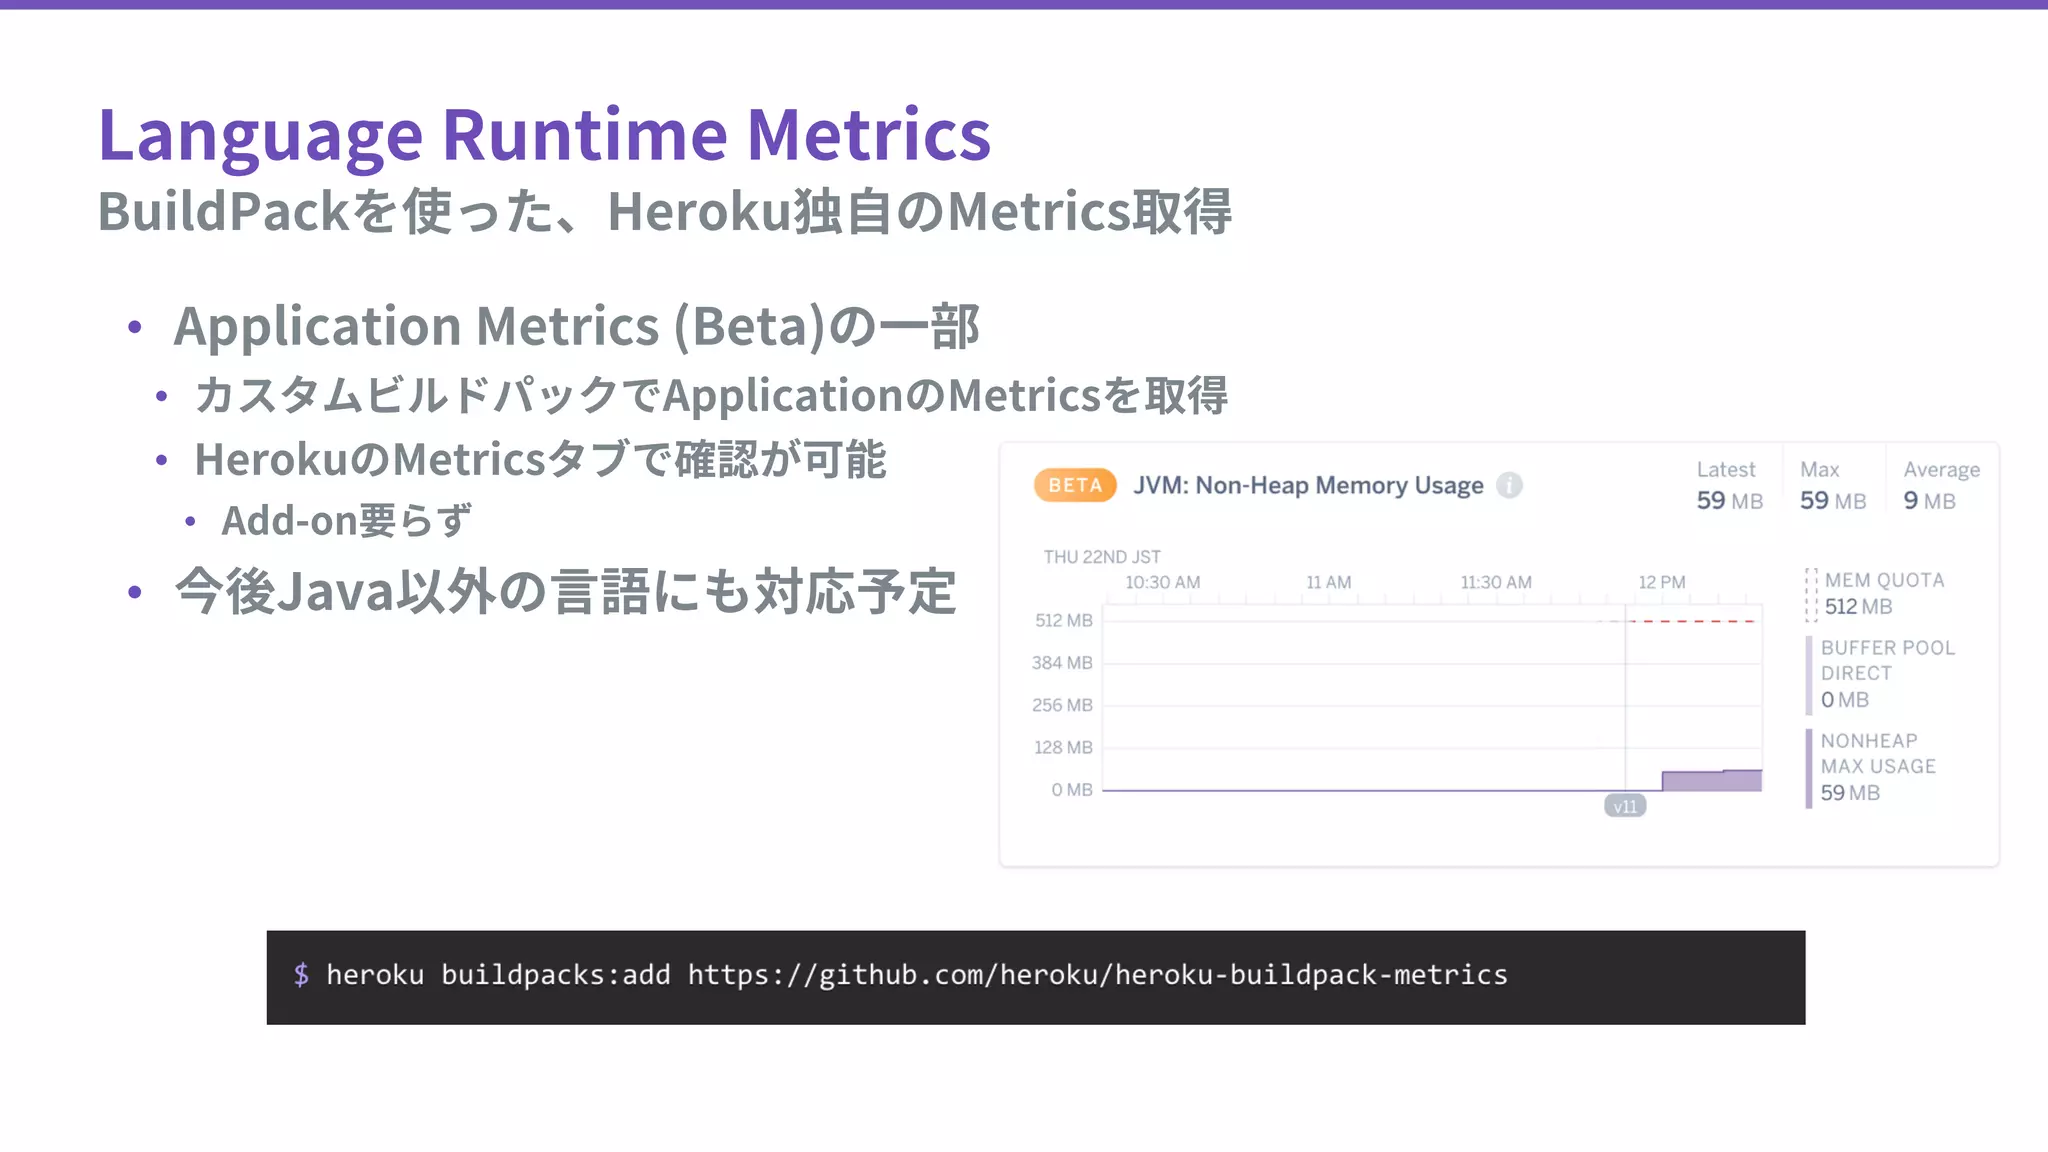Click the JVM: Non-Heap Memory Usage title
This screenshot has width=2048, height=1152.
pos(1308,486)
